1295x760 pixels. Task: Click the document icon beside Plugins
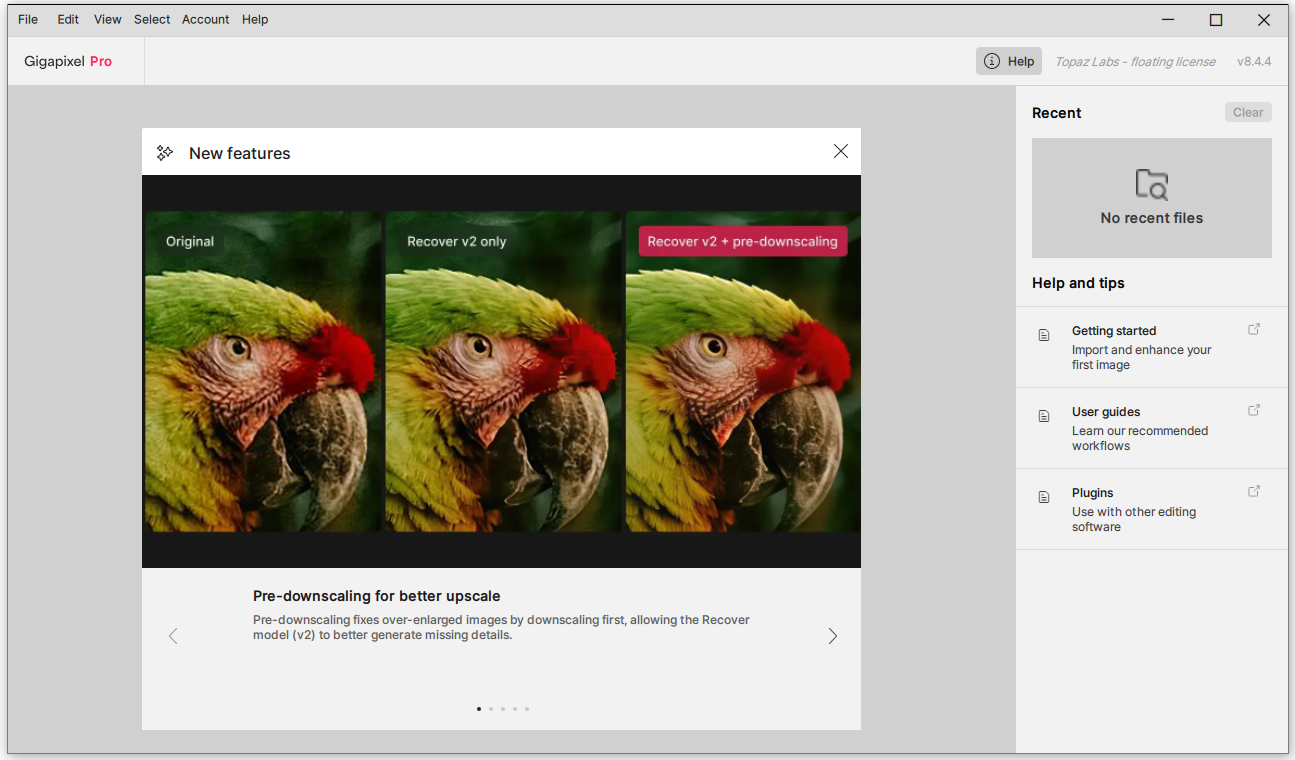pos(1044,497)
